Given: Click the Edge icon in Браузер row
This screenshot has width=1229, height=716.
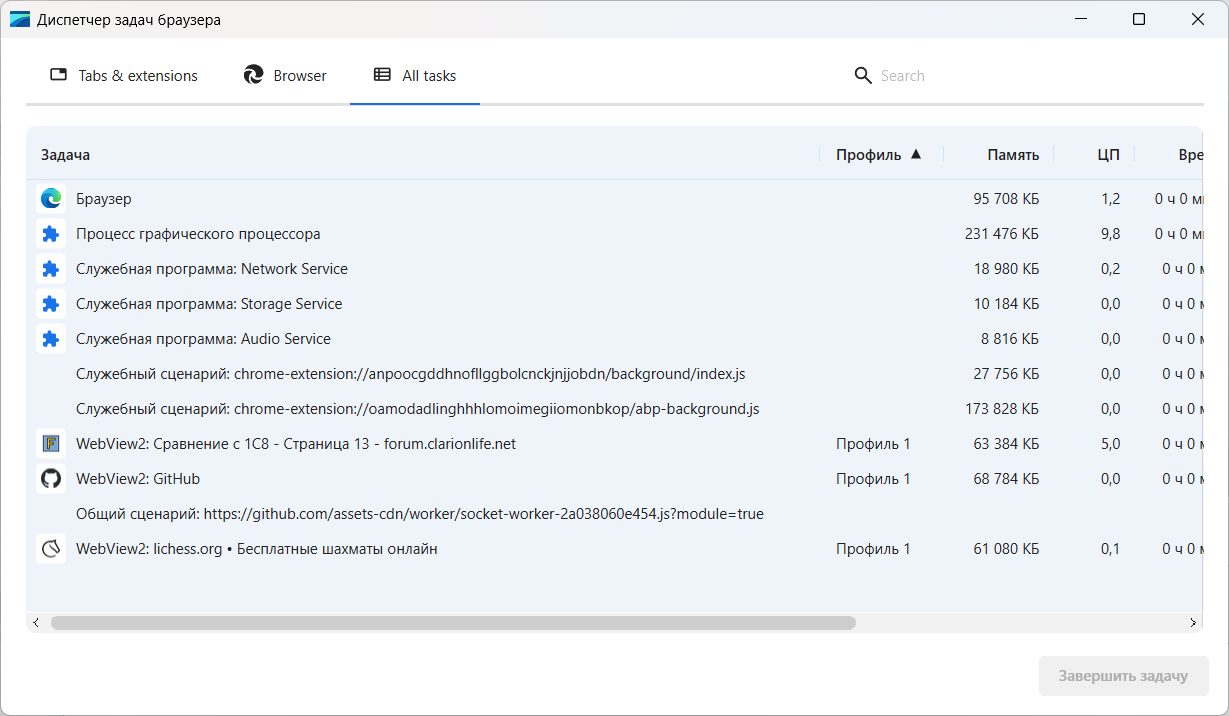Looking at the screenshot, I should 51,199.
